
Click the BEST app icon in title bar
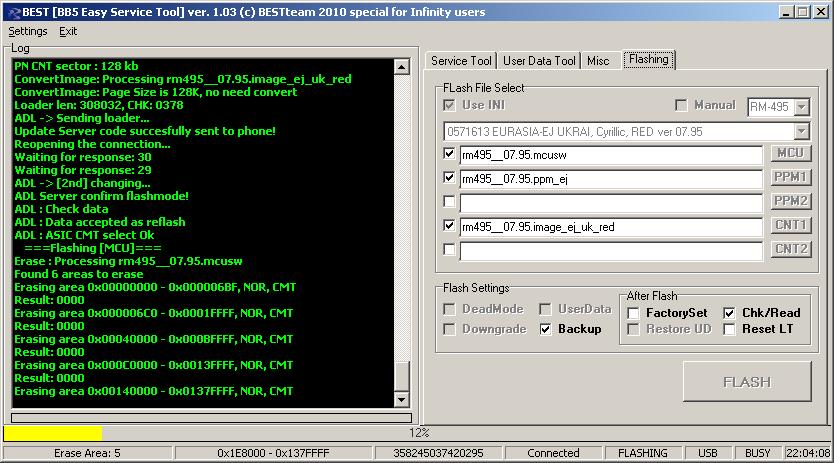13,12
